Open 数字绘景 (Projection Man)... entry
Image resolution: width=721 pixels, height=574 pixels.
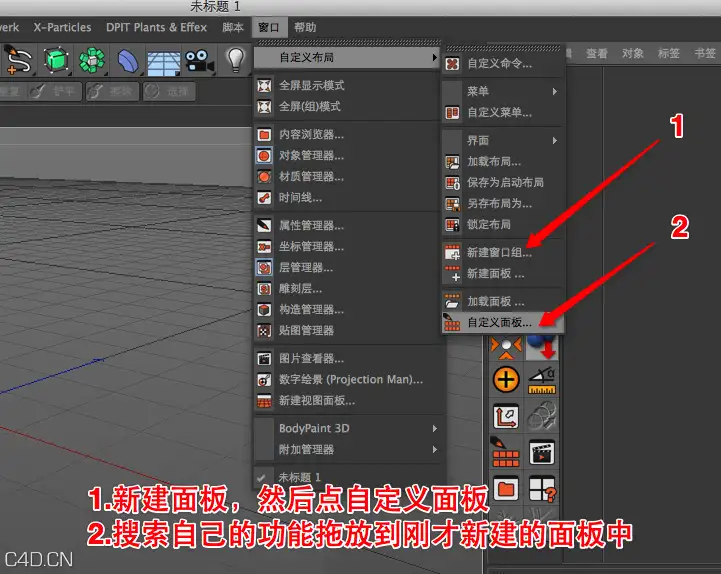point(347,379)
